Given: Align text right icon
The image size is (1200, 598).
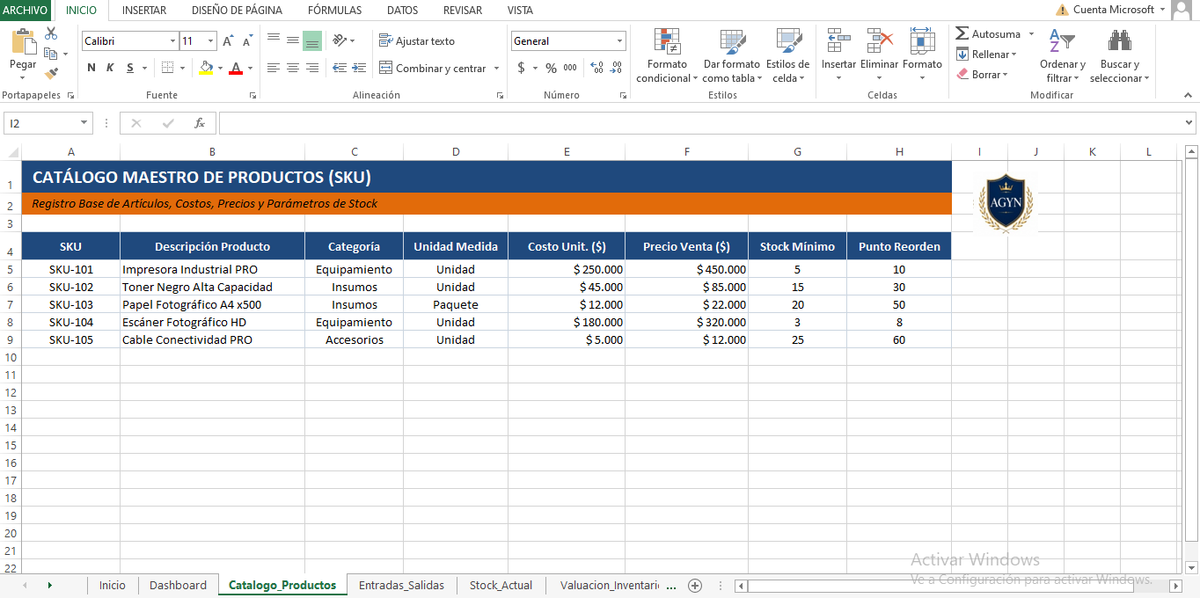Looking at the screenshot, I should pyautogui.click(x=312, y=68).
